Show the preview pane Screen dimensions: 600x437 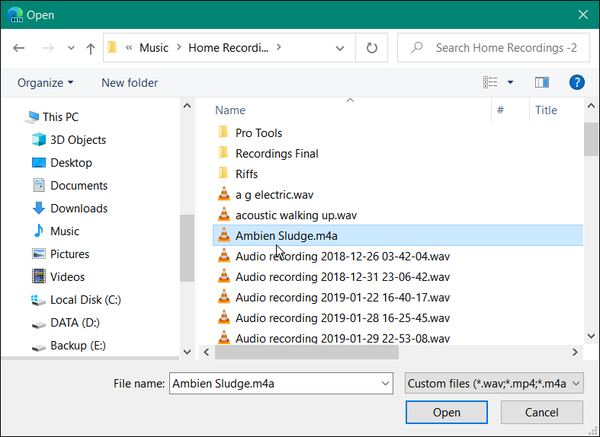pyautogui.click(x=541, y=82)
